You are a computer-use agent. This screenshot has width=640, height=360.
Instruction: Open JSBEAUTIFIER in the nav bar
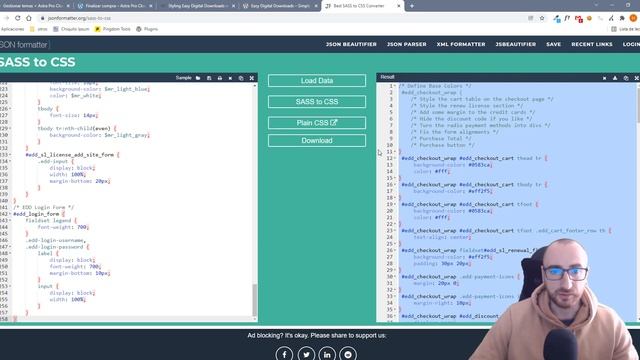pyautogui.click(x=516, y=44)
